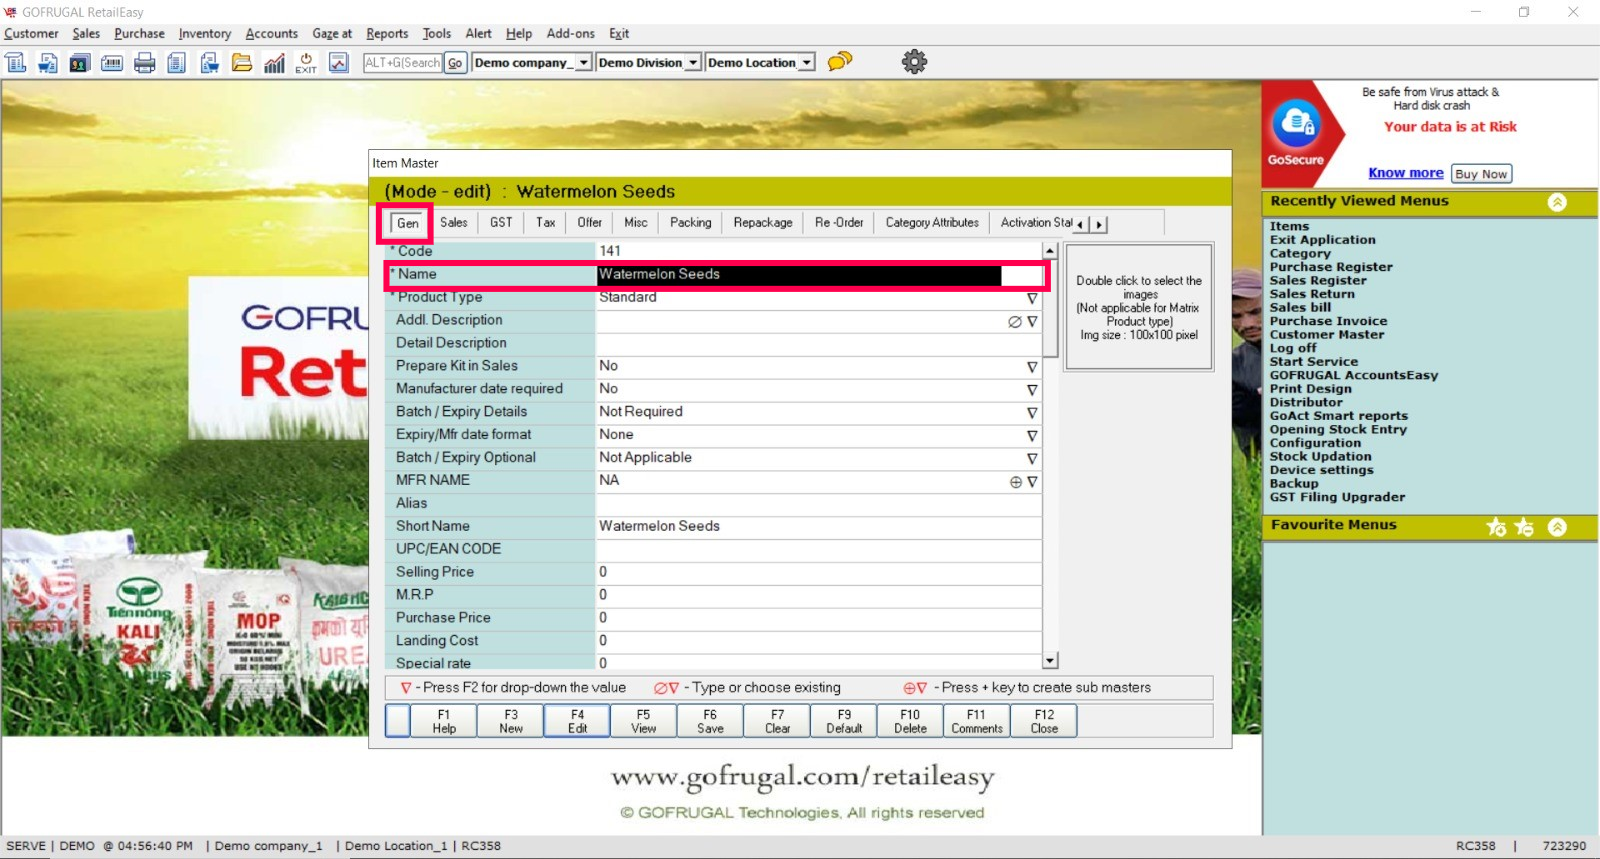Open the settings gear icon
The height and width of the screenshot is (859, 1600).
914,62
